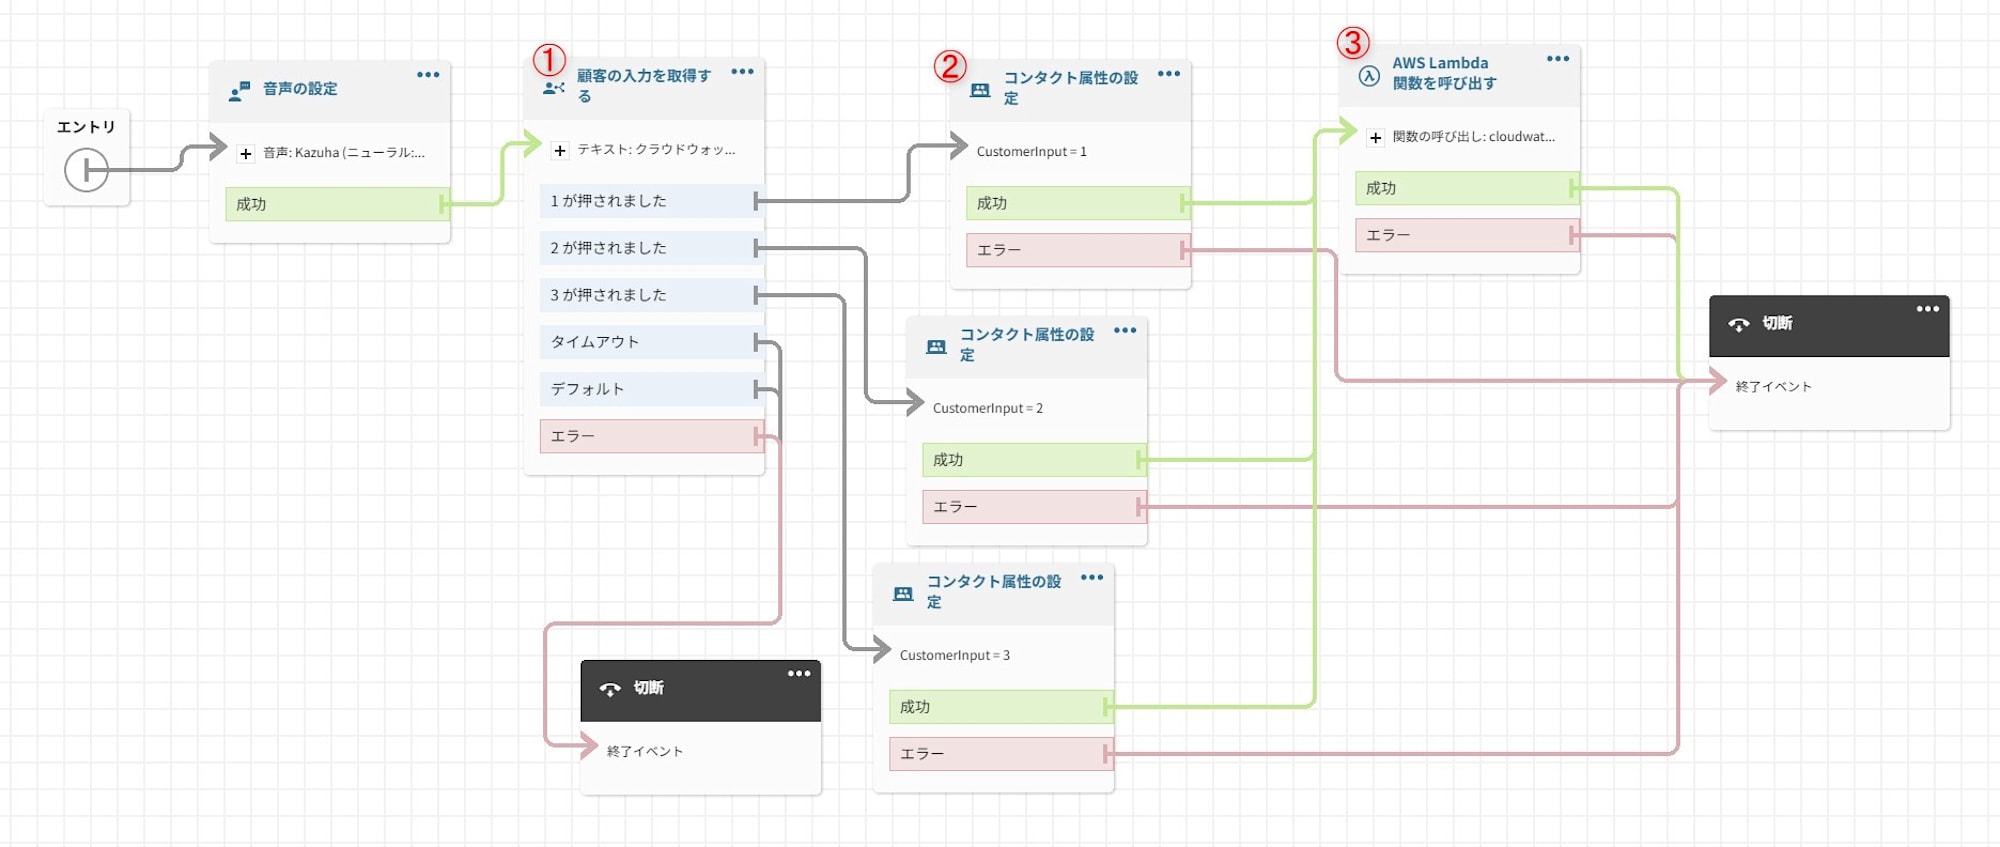Viewport: 2000px width, 847px height.
Task: Select the エラー branch under CustomerInput = 2
Action: [x=1034, y=507]
